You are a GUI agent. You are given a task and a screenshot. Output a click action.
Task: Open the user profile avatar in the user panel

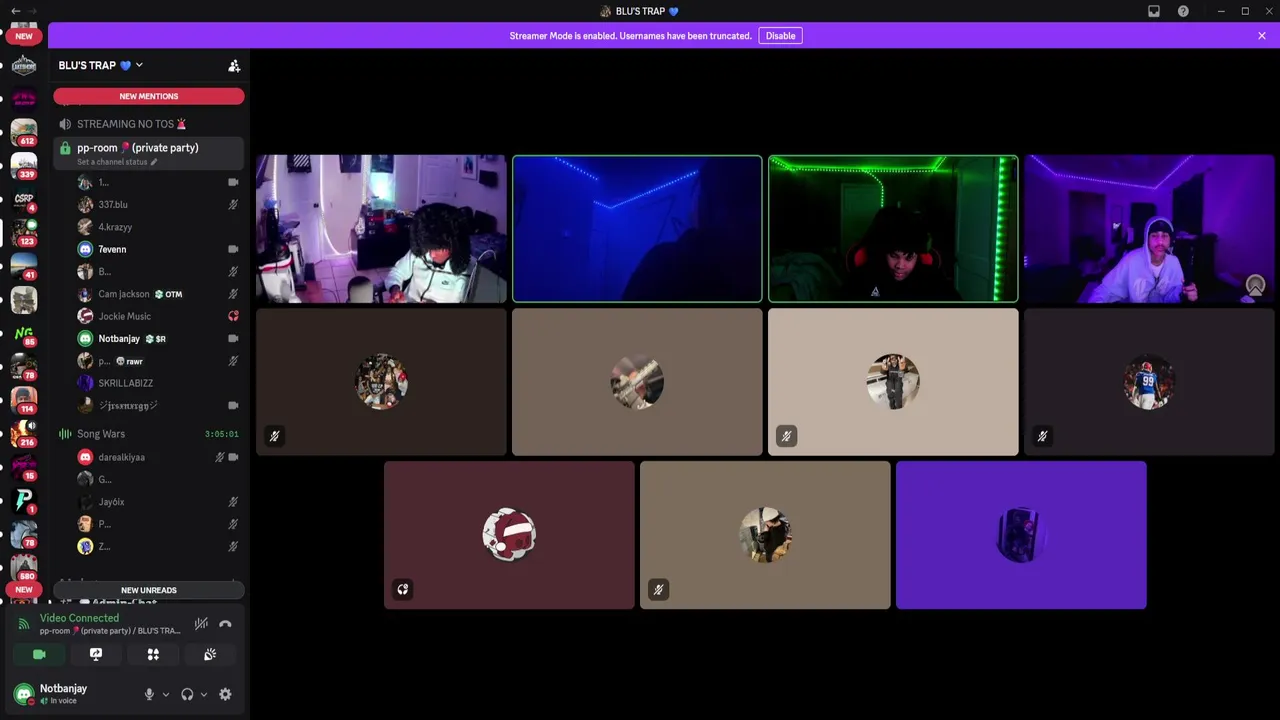(x=24, y=694)
